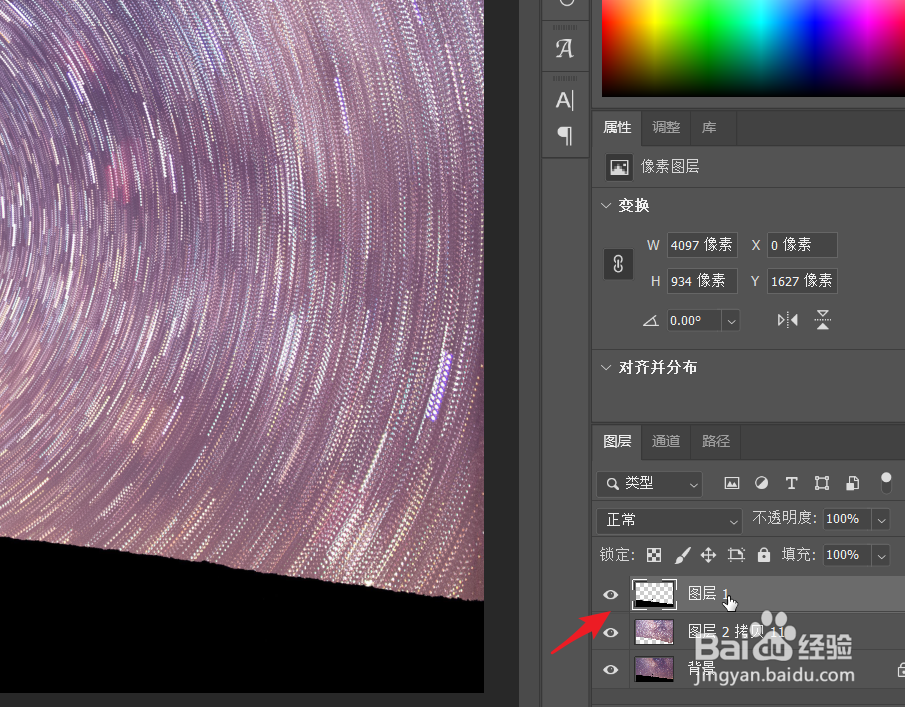Click the X position field 0 像素
The width and height of the screenshot is (905, 707).
pyautogui.click(x=802, y=245)
